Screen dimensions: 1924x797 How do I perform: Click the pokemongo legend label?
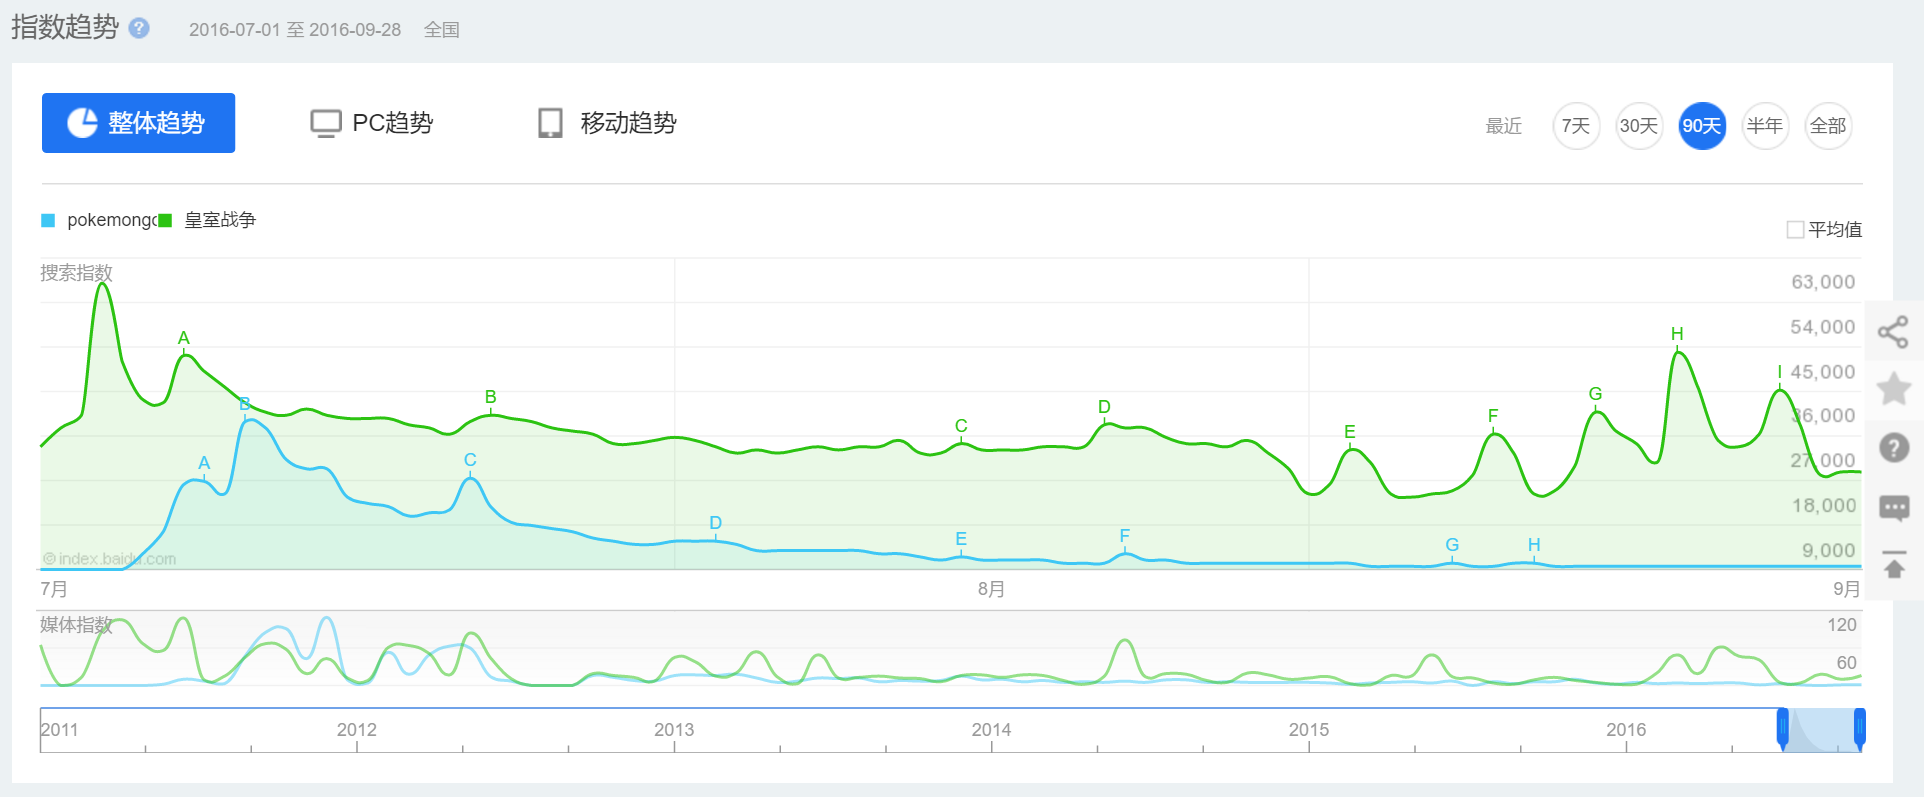click(x=112, y=220)
